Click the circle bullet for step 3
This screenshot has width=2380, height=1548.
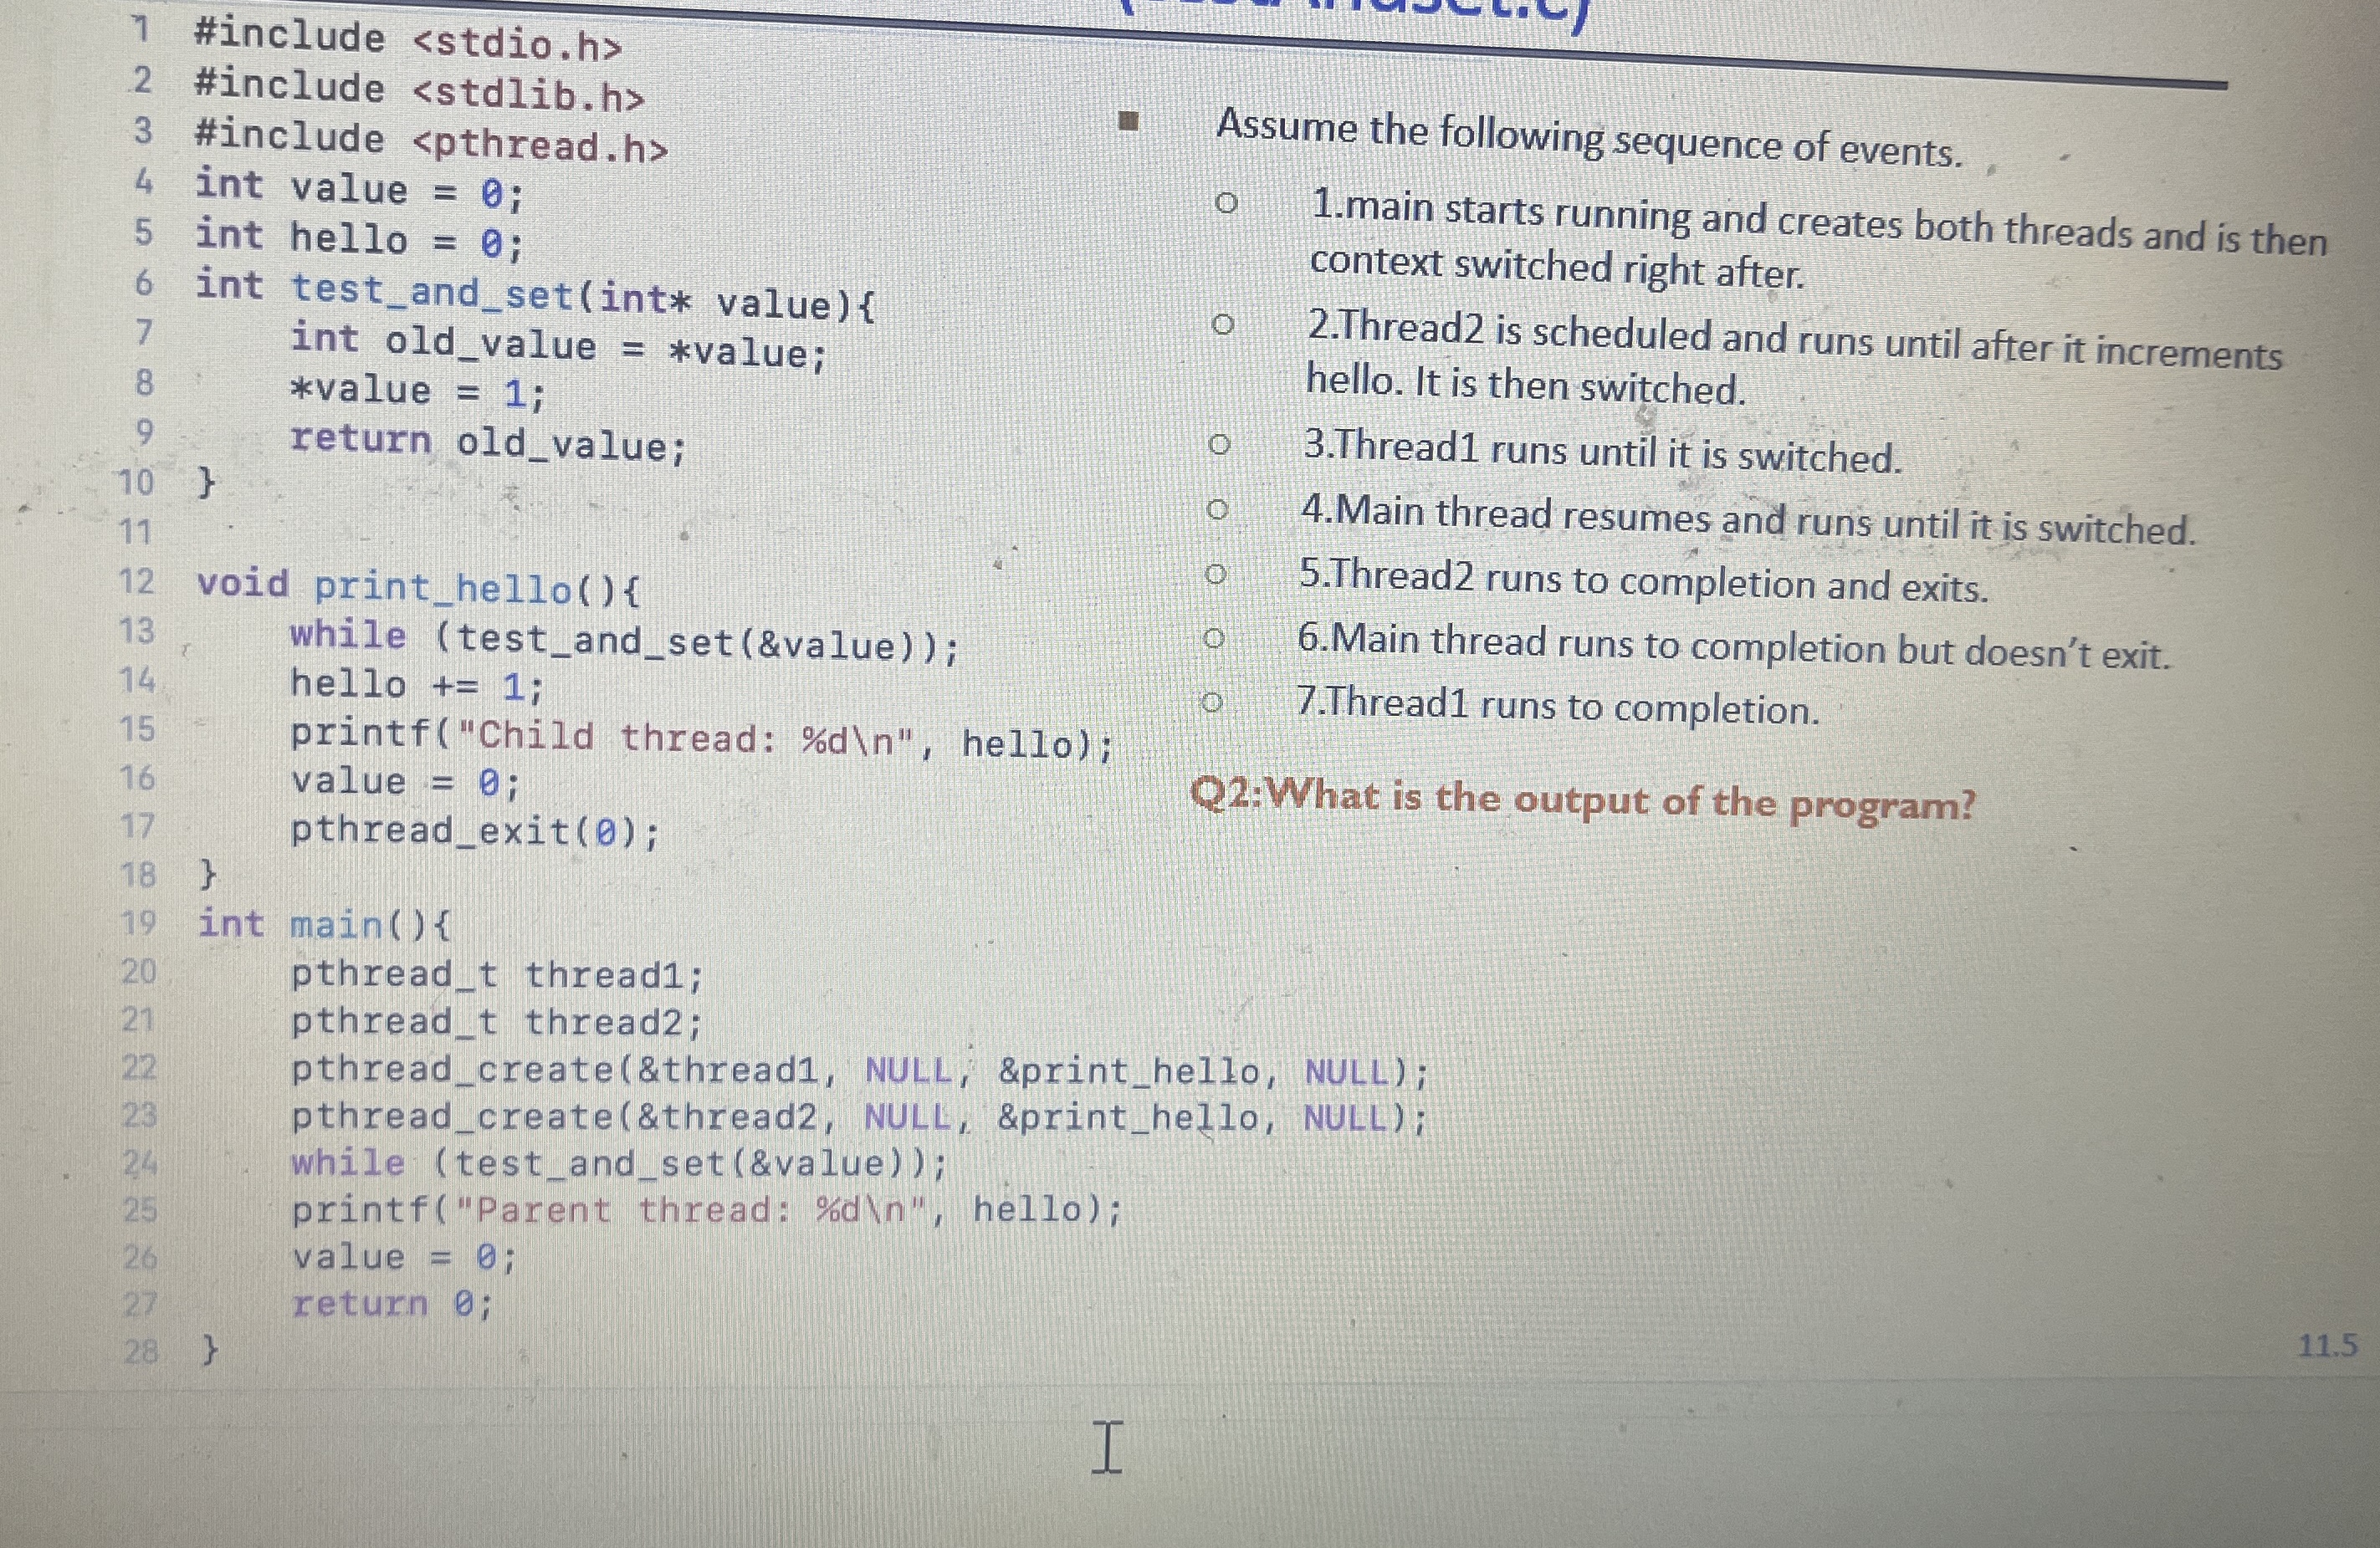(x=1218, y=444)
